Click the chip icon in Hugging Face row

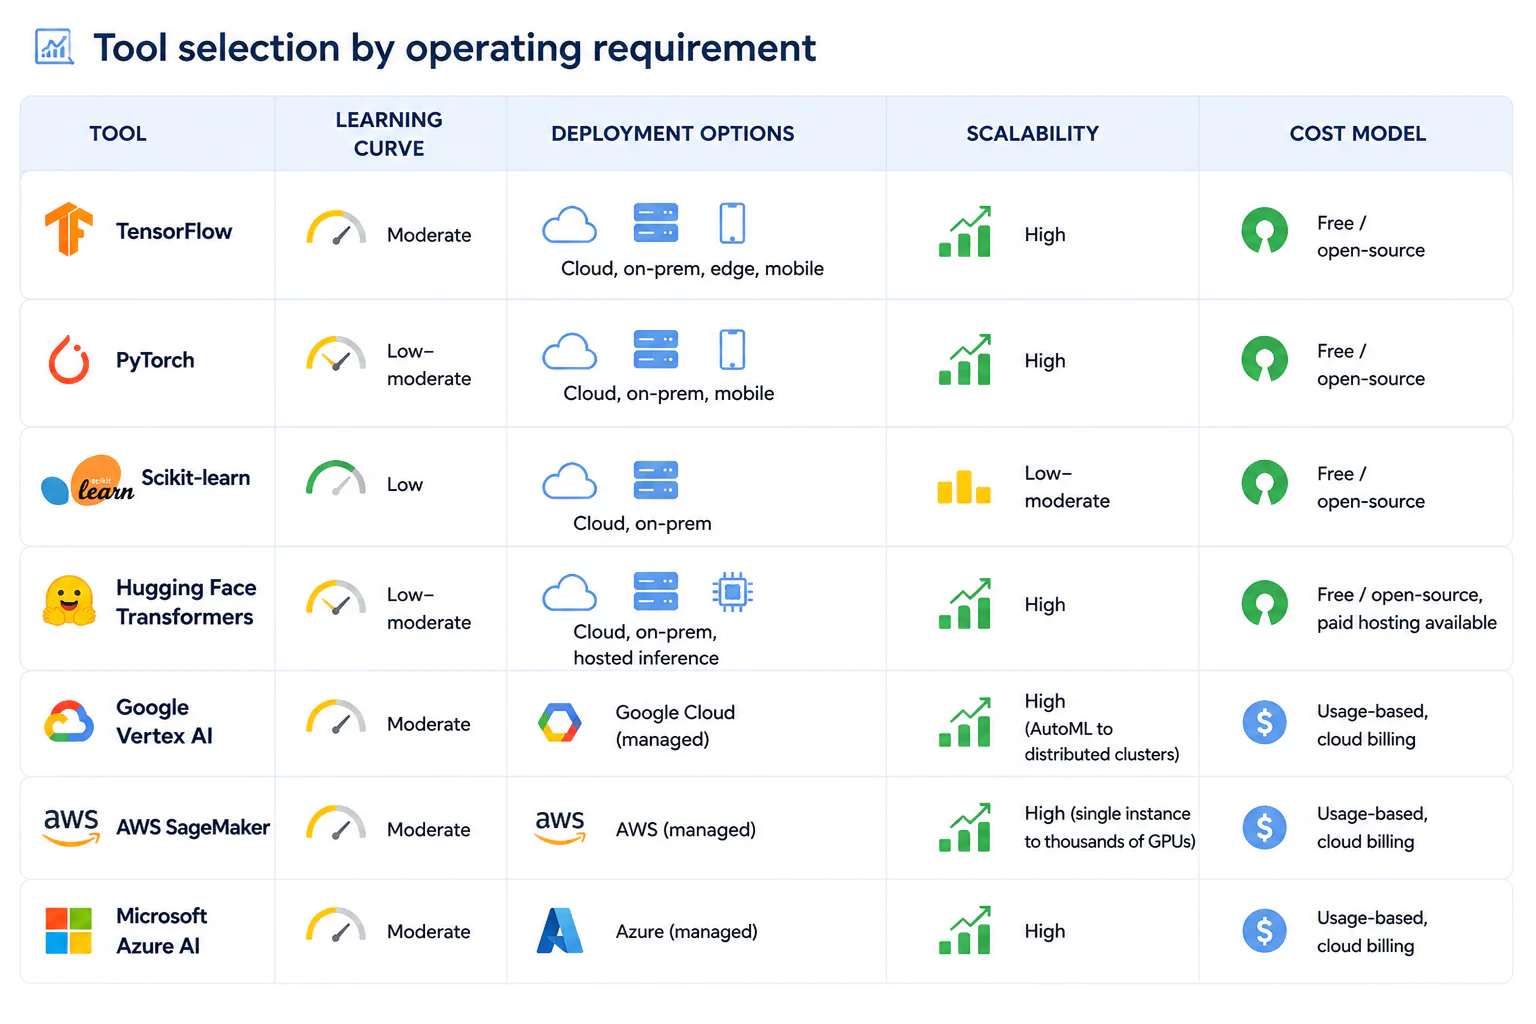733,592
